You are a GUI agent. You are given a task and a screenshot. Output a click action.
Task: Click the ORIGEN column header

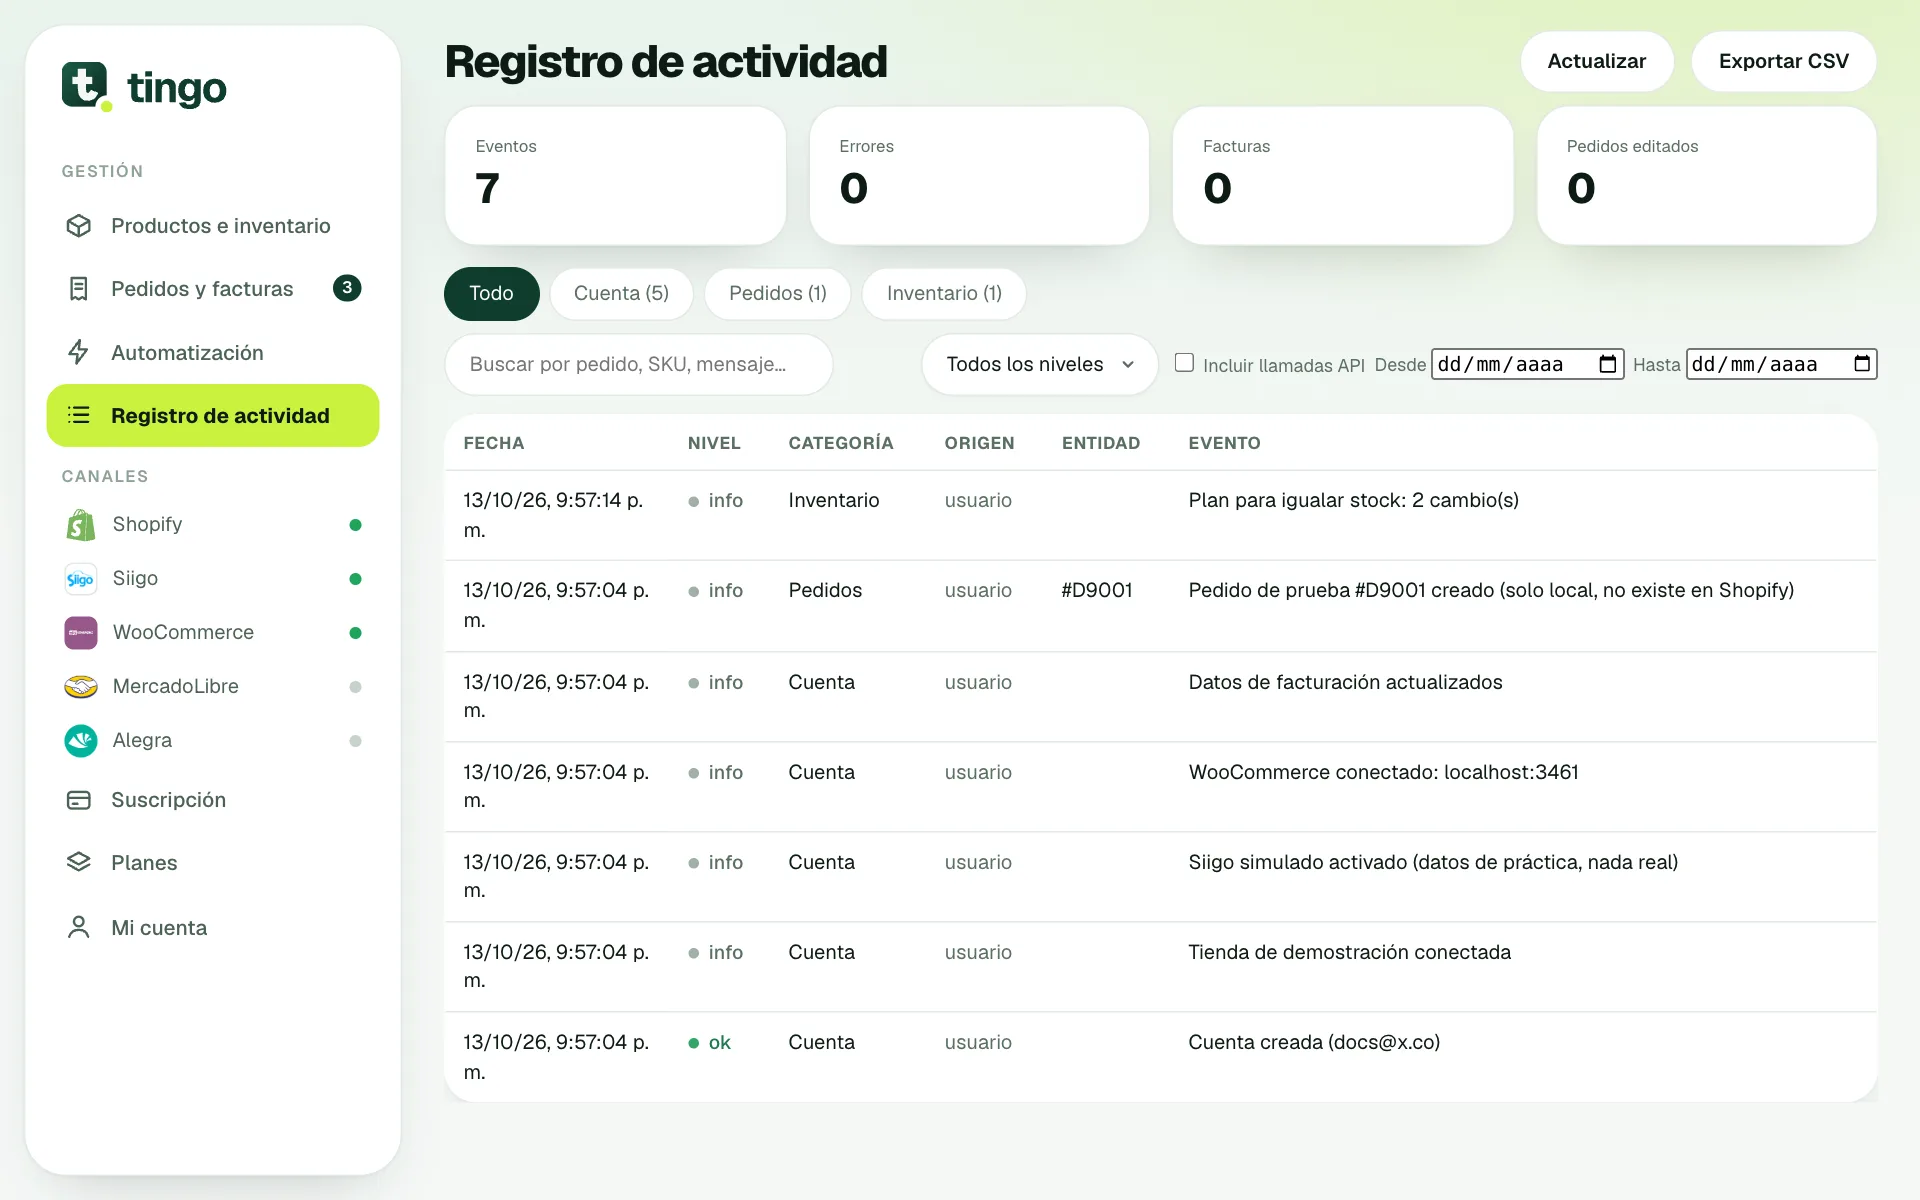pos(979,443)
